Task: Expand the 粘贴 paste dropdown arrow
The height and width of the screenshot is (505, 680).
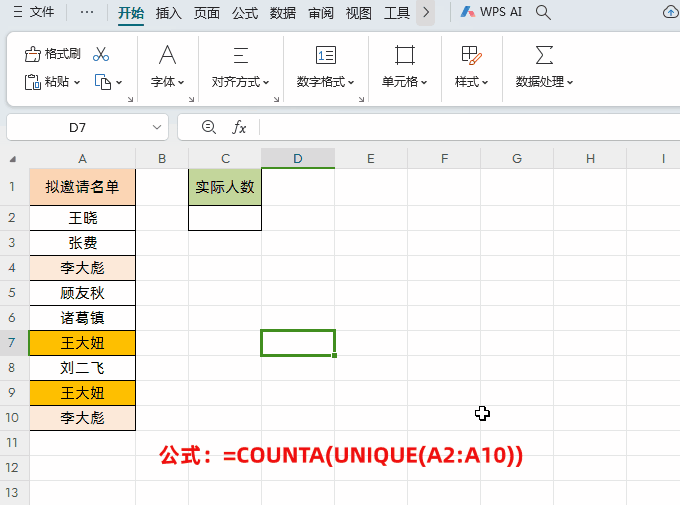Action: coord(77,82)
